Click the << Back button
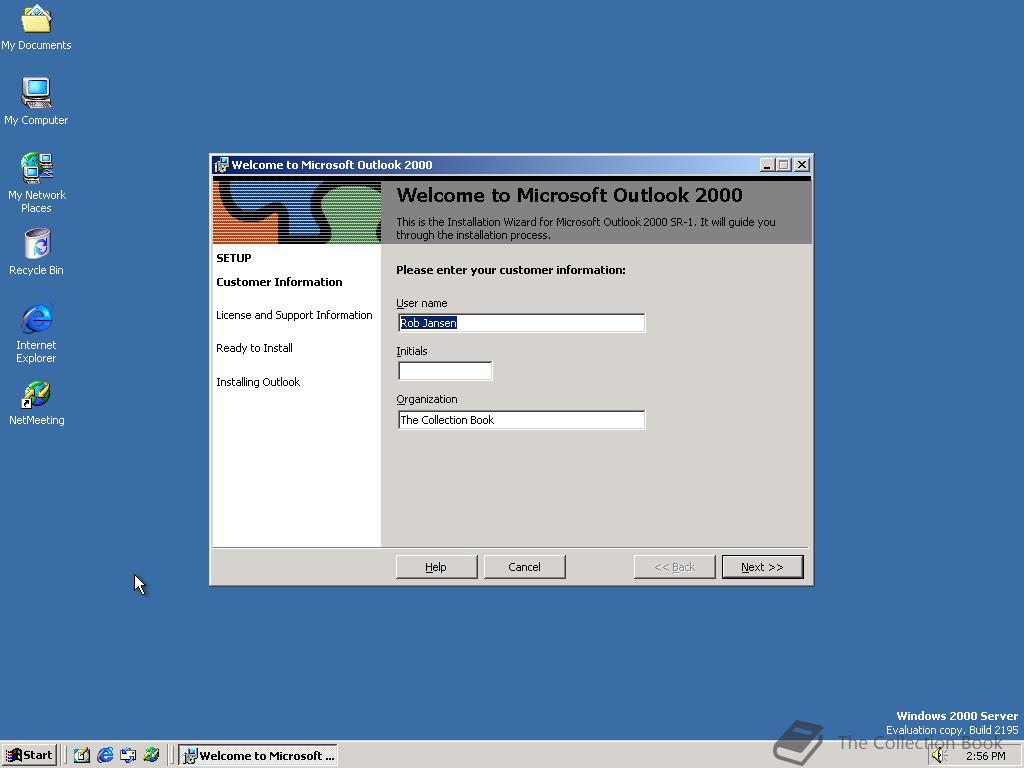The image size is (1024, 768). 675,567
